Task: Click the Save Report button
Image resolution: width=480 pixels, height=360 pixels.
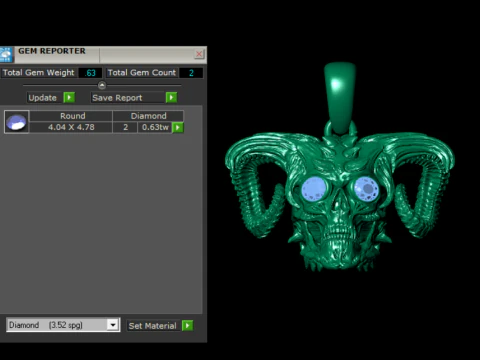Action: (128, 97)
